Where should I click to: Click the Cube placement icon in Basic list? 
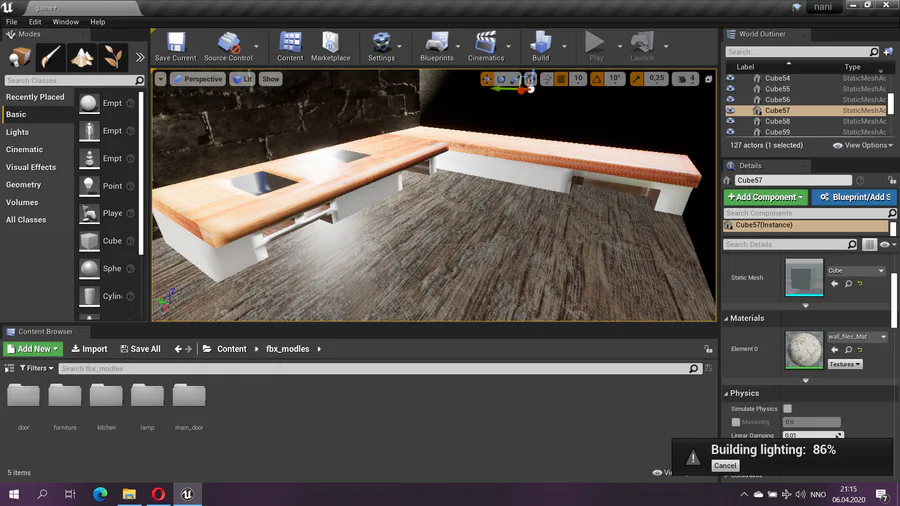pyautogui.click(x=89, y=241)
